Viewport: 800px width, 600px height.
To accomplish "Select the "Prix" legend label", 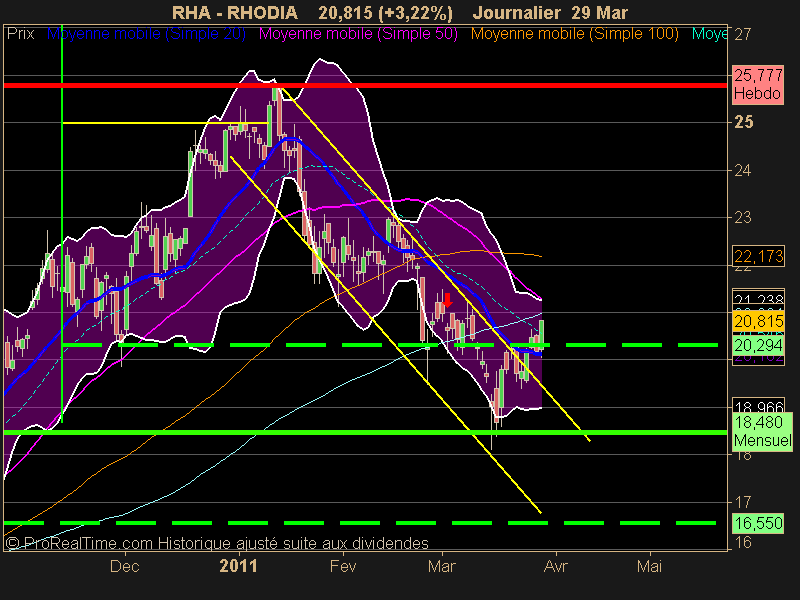I will pyautogui.click(x=20, y=34).
